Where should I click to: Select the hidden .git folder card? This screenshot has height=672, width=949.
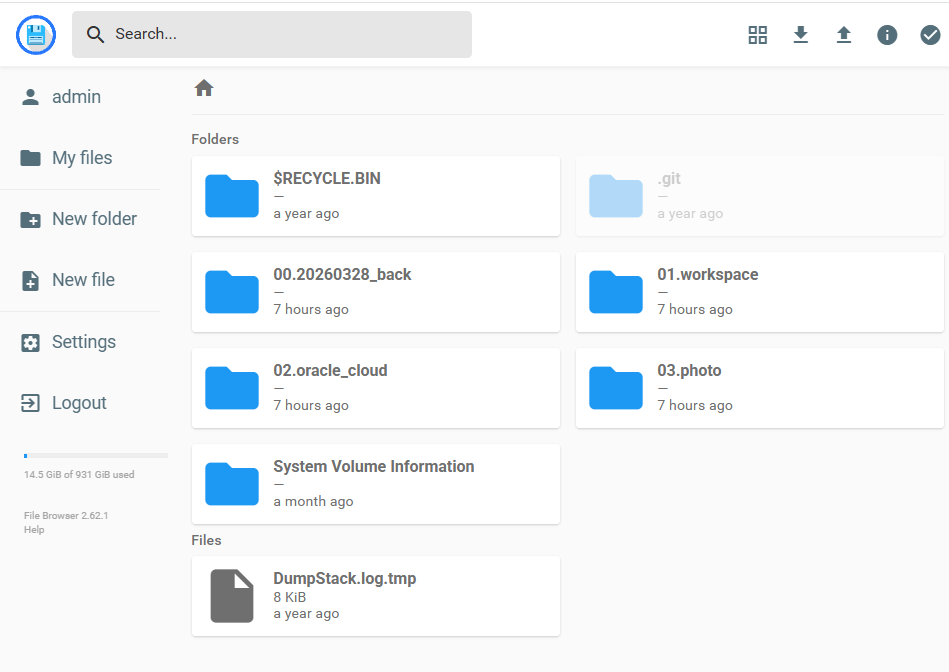[760, 196]
